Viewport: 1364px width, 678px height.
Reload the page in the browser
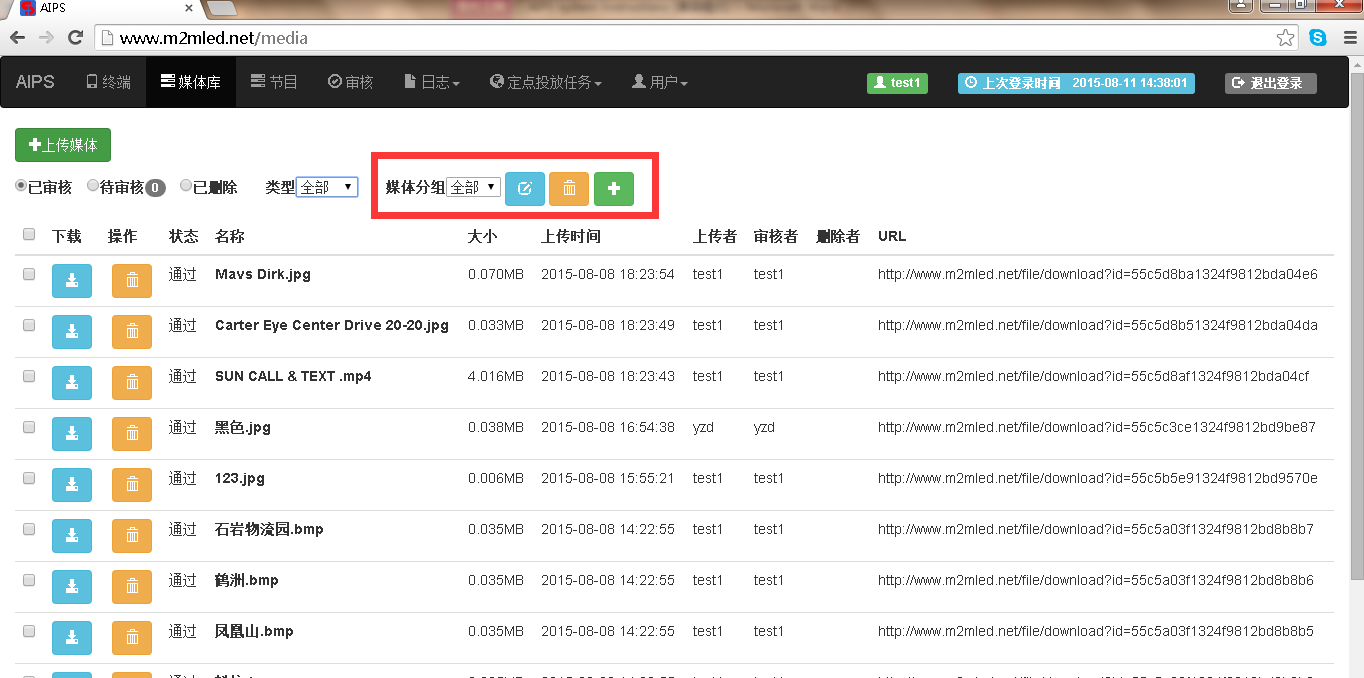point(75,38)
